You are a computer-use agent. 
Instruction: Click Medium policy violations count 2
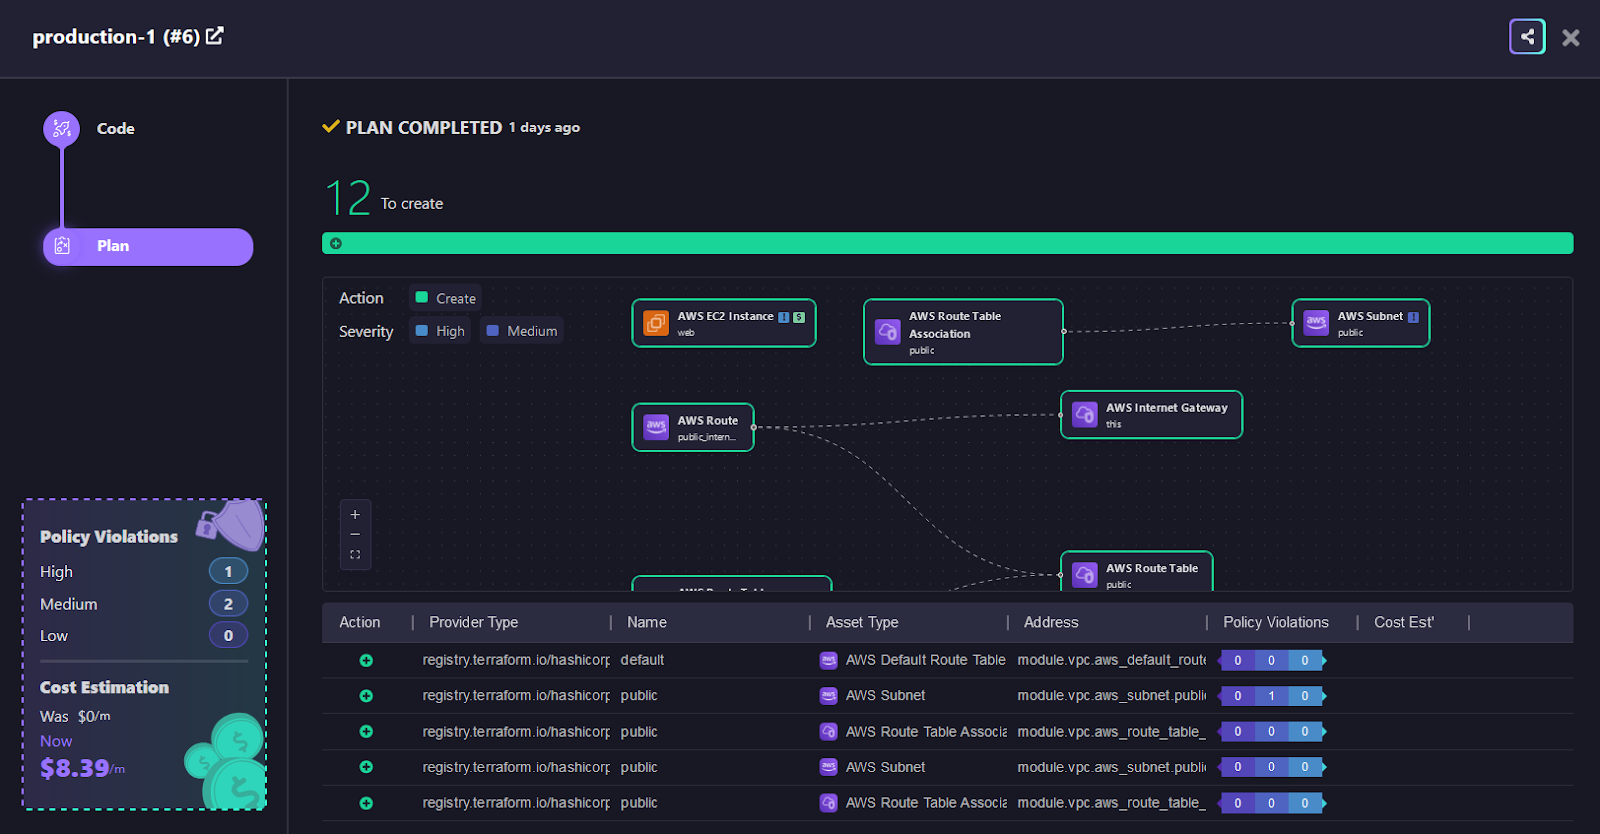(x=228, y=604)
